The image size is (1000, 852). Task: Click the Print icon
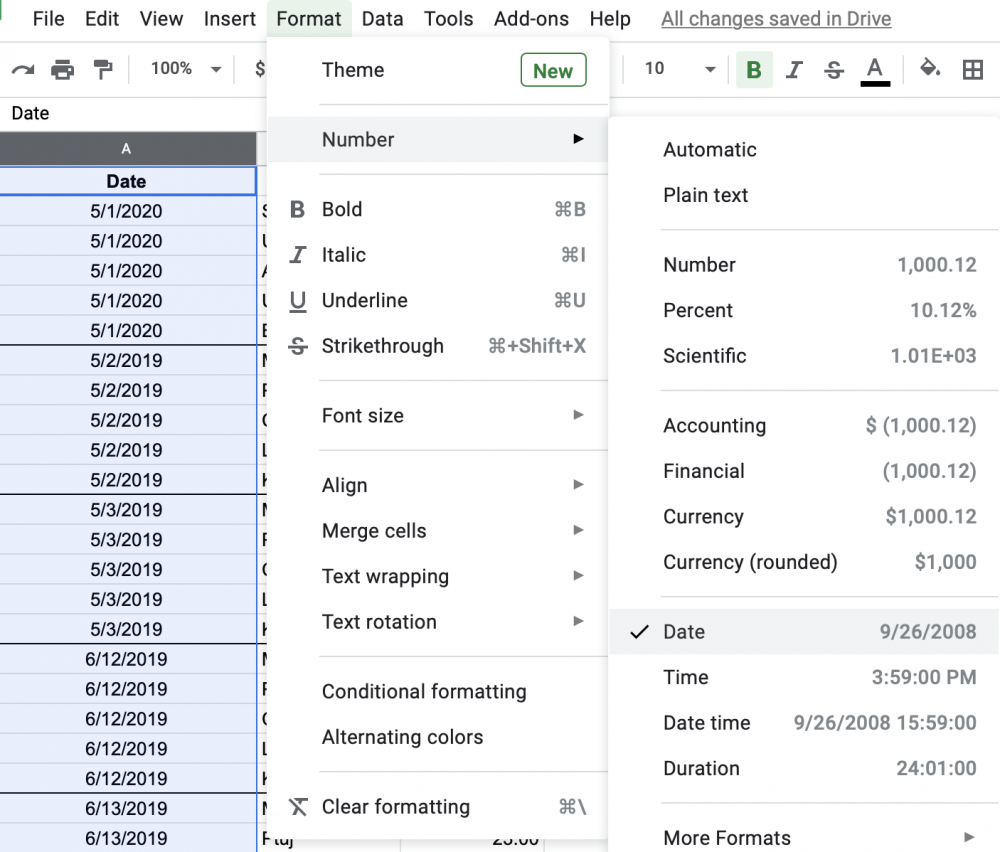pyautogui.click(x=63, y=69)
